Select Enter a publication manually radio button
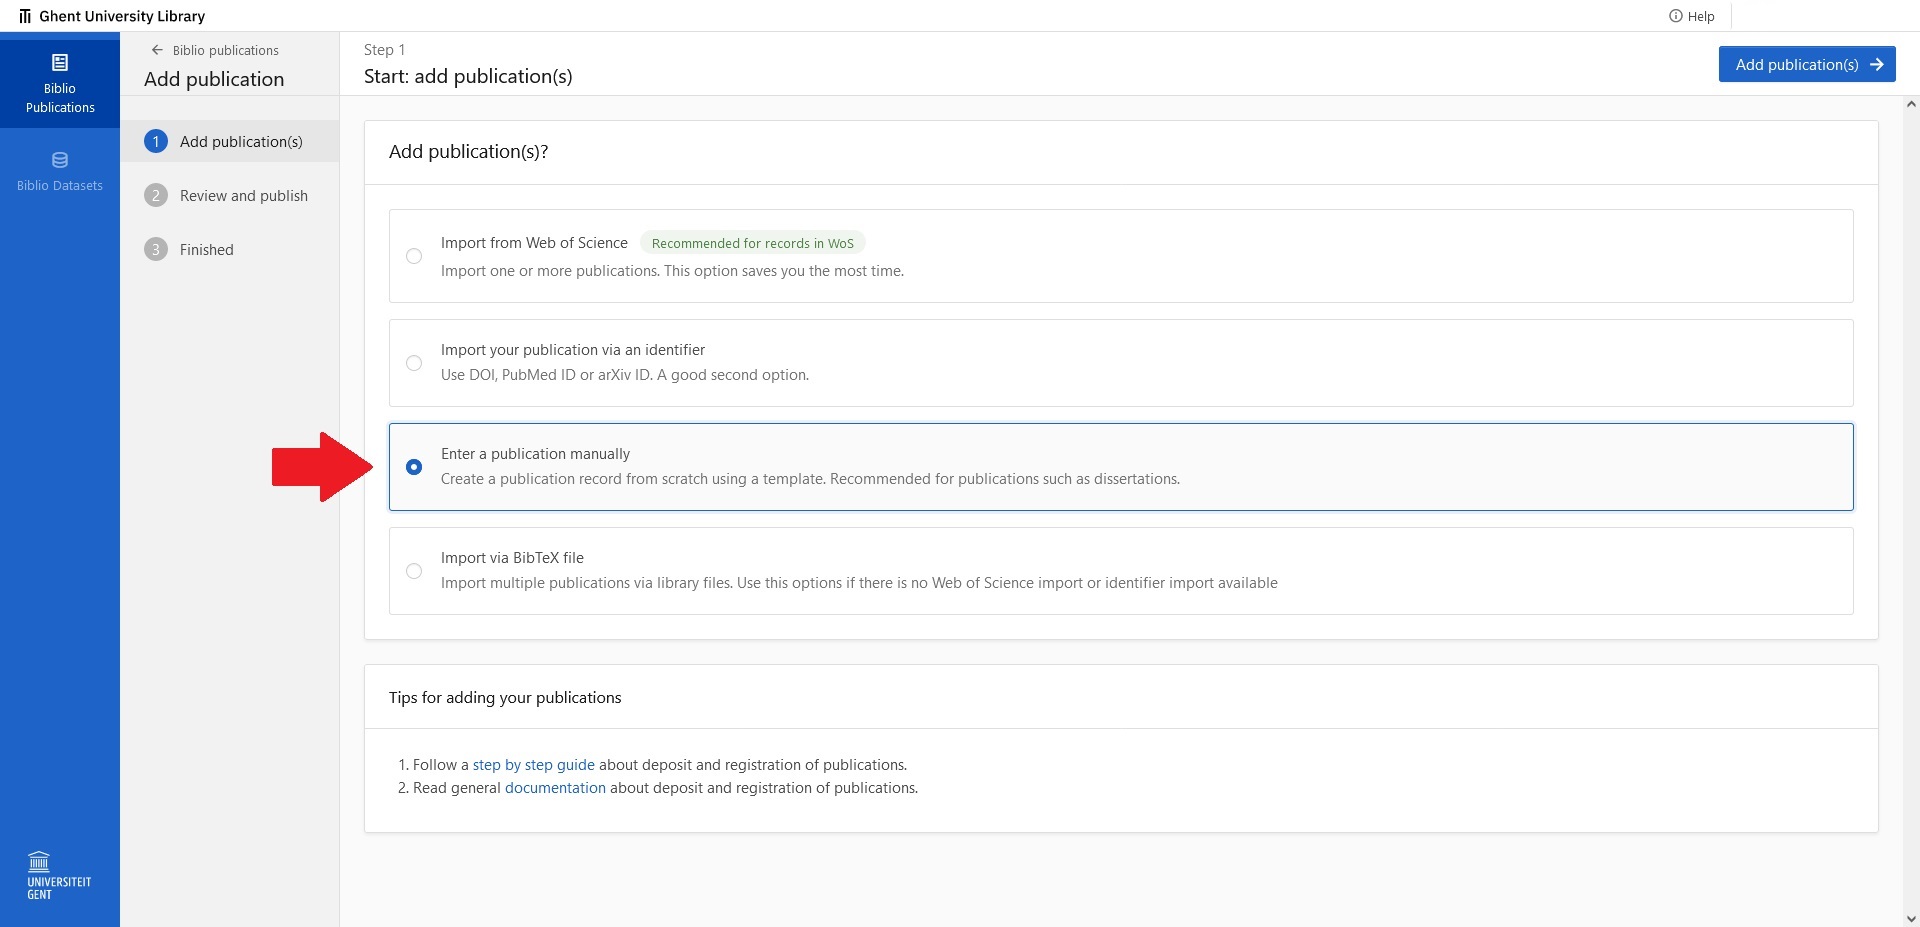This screenshot has height=927, width=1920. pos(414,467)
